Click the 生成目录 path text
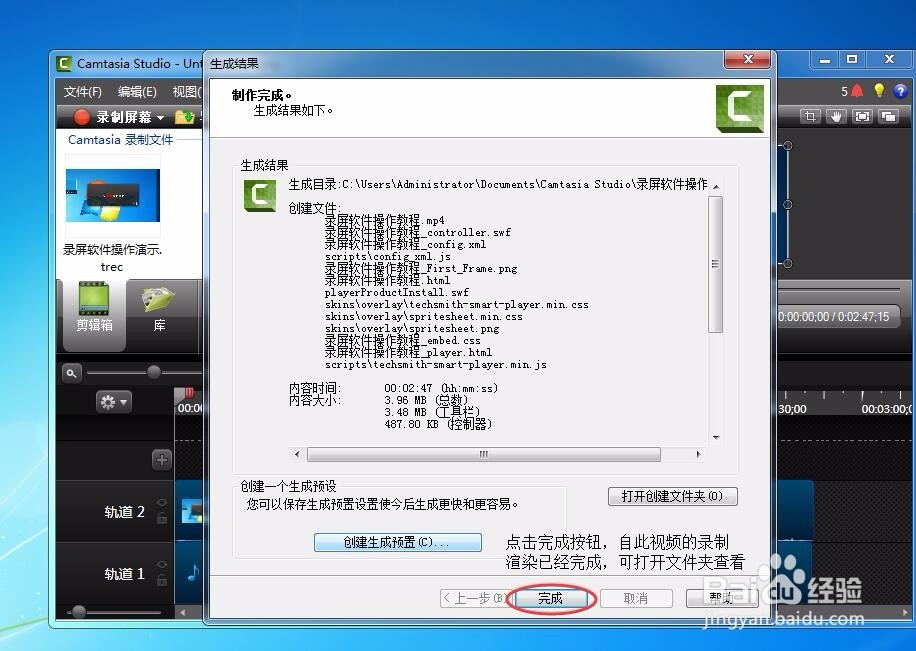Image resolution: width=916 pixels, height=651 pixels. [x=498, y=184]
